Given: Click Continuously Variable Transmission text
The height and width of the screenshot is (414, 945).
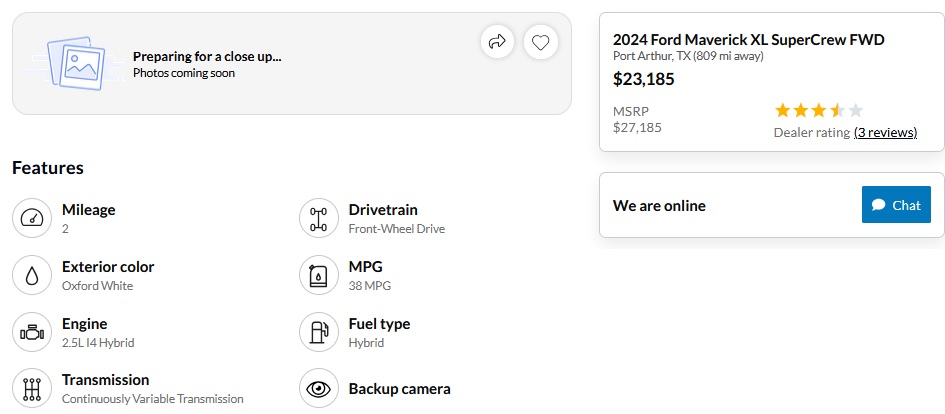Looking at the screenshot, I should [152, 399].
